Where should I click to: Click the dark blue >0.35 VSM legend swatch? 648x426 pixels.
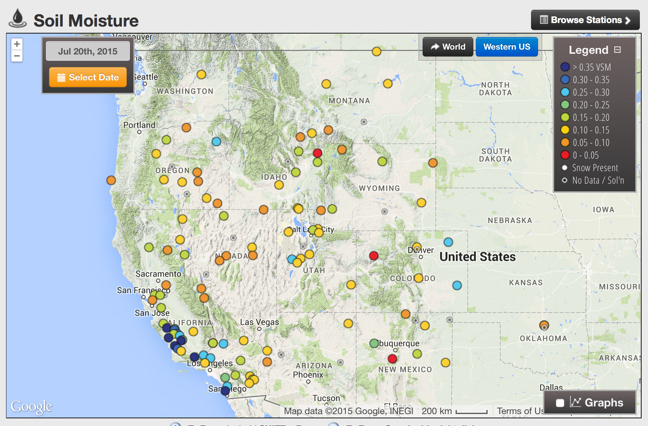tap(565, 68)
